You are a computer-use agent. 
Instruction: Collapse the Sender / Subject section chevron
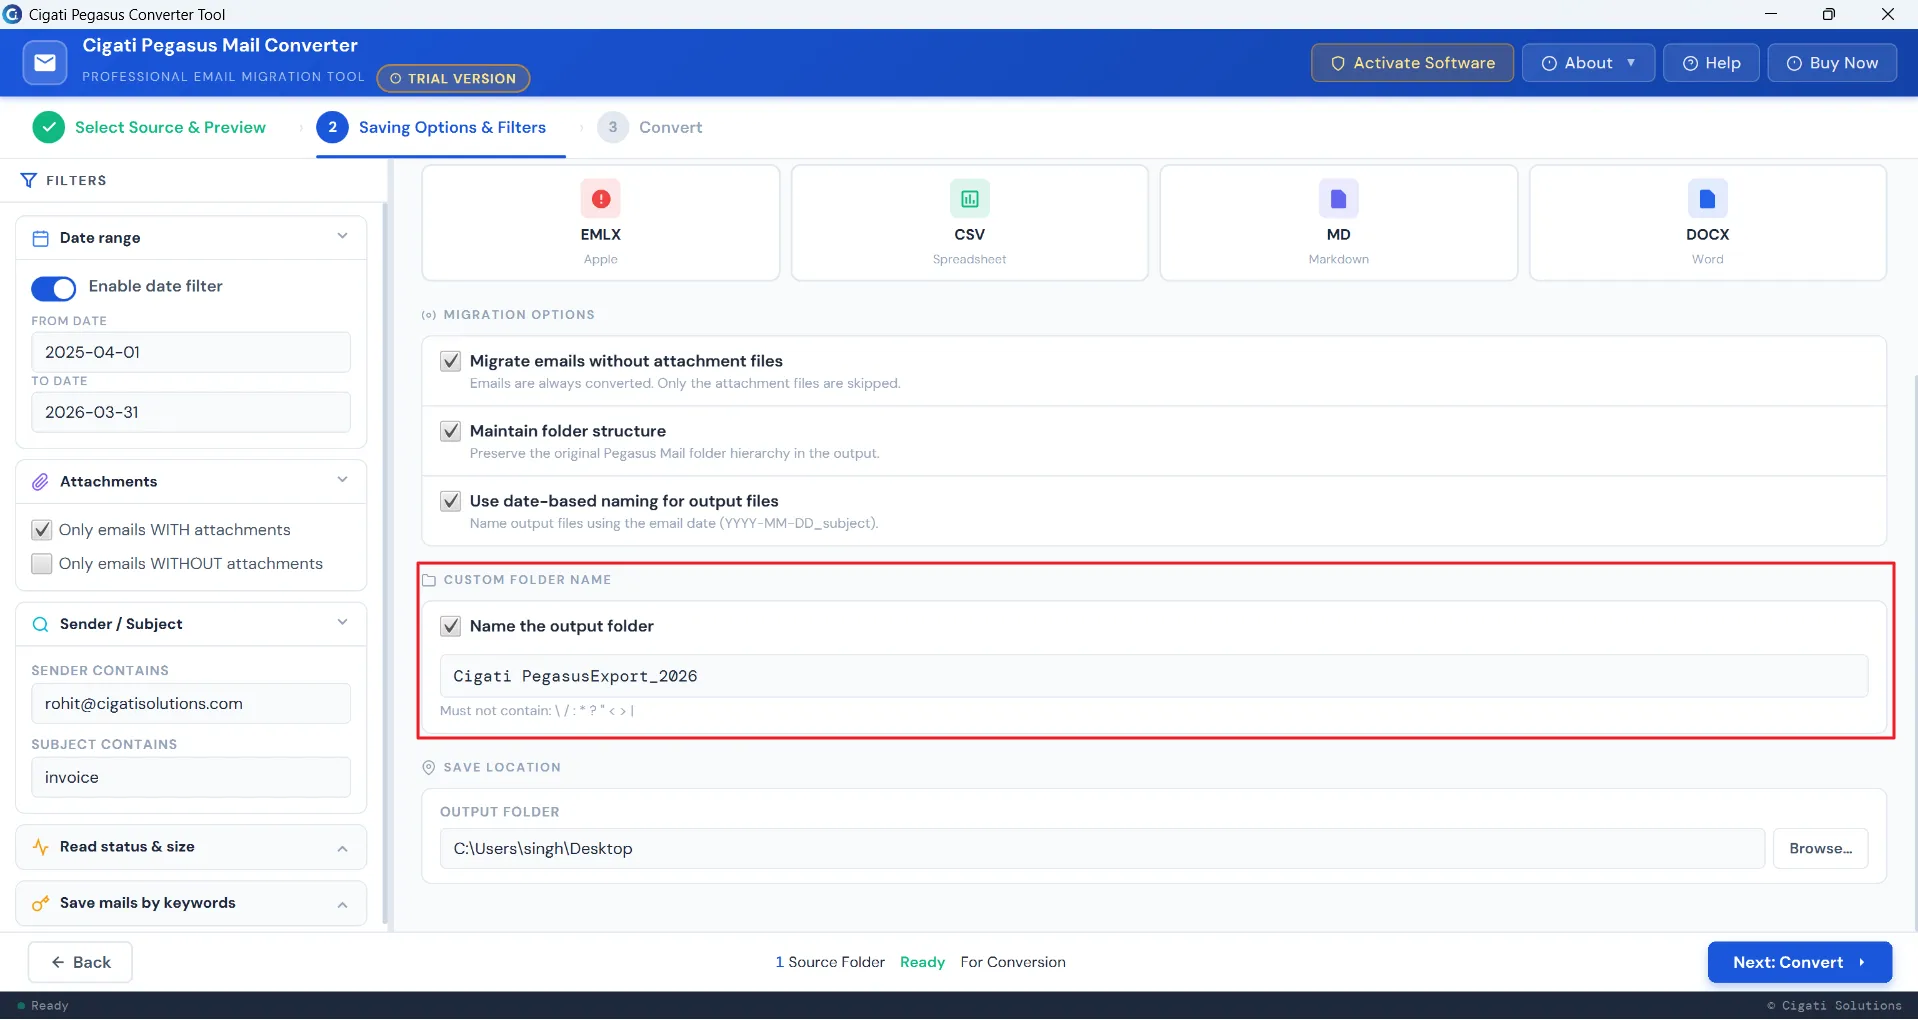coord(343,623)
